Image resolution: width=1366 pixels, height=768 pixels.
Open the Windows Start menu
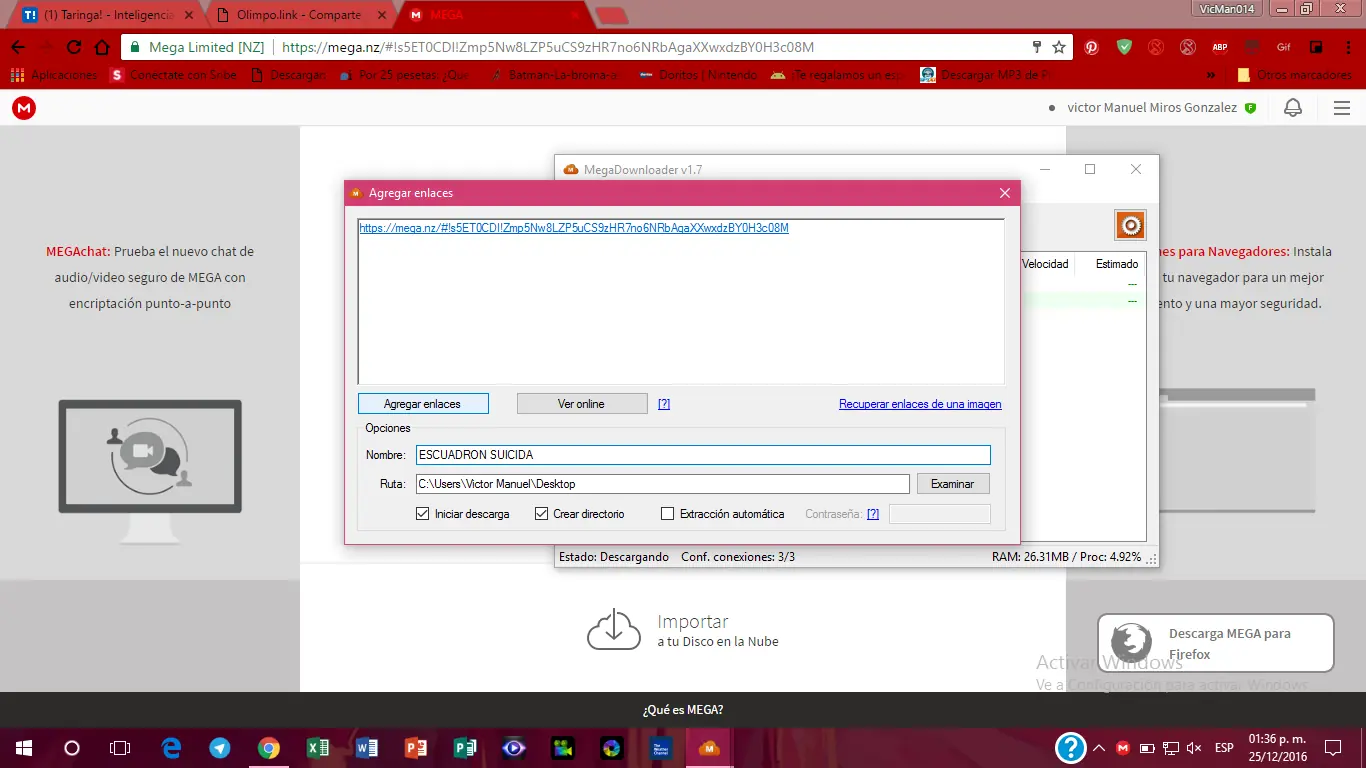click(x=23, y=747)
